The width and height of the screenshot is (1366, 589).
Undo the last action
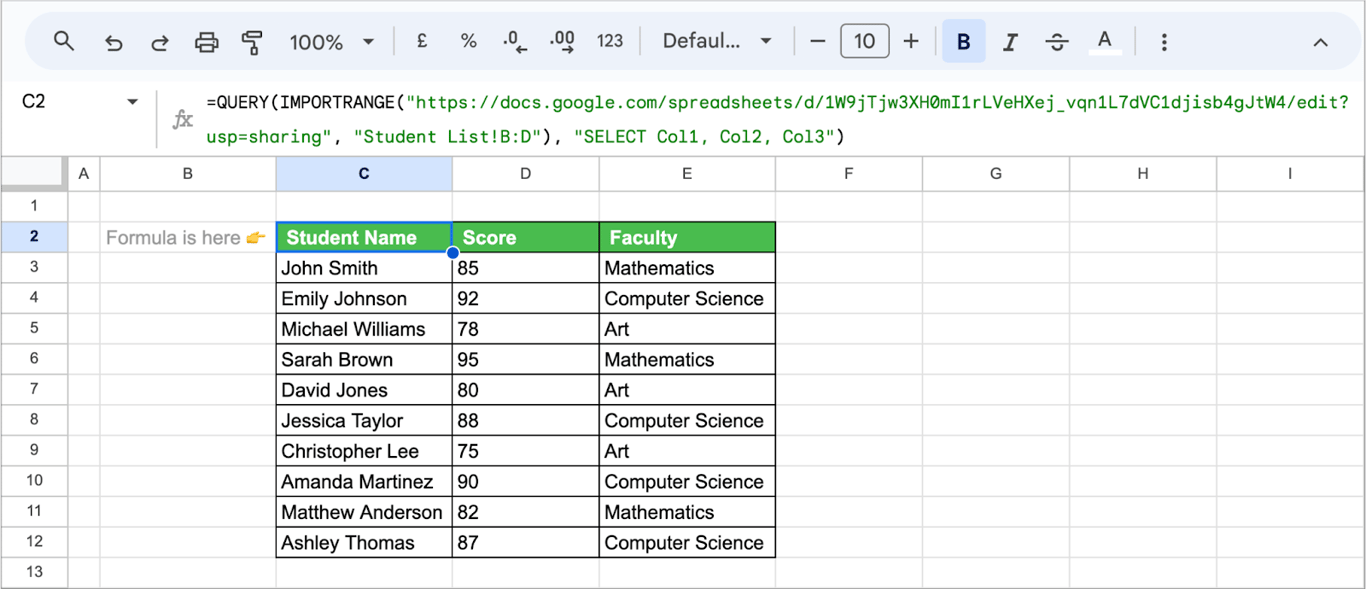(113, 42)
